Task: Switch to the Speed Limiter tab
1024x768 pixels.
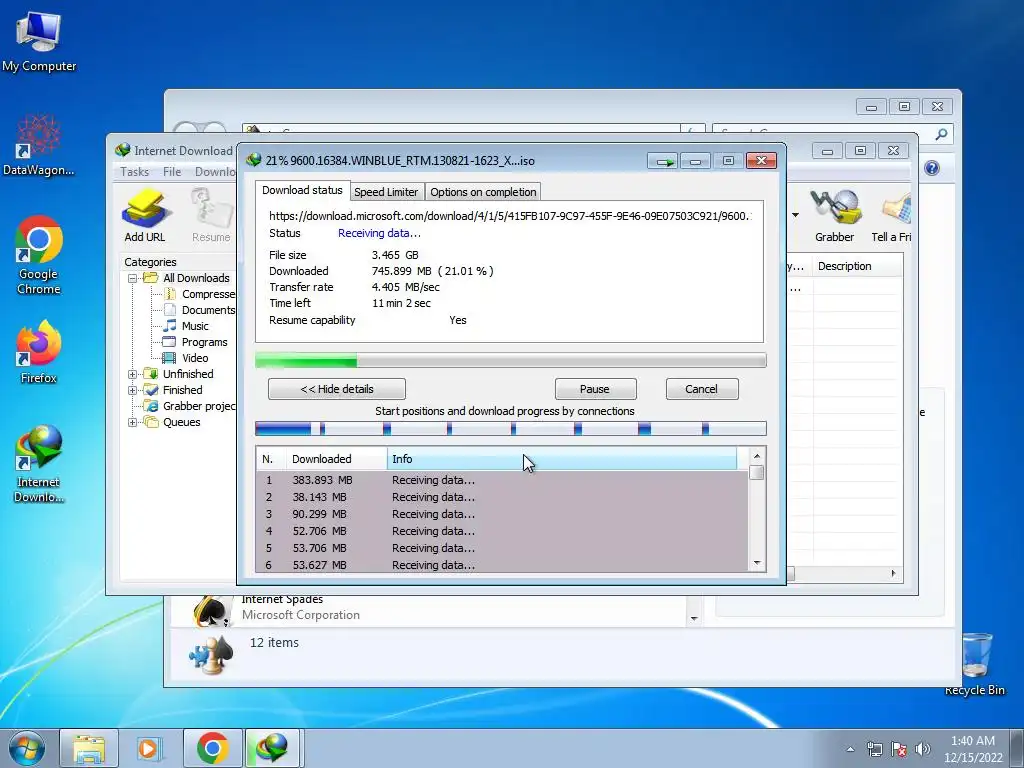Action: click(386, 192)
